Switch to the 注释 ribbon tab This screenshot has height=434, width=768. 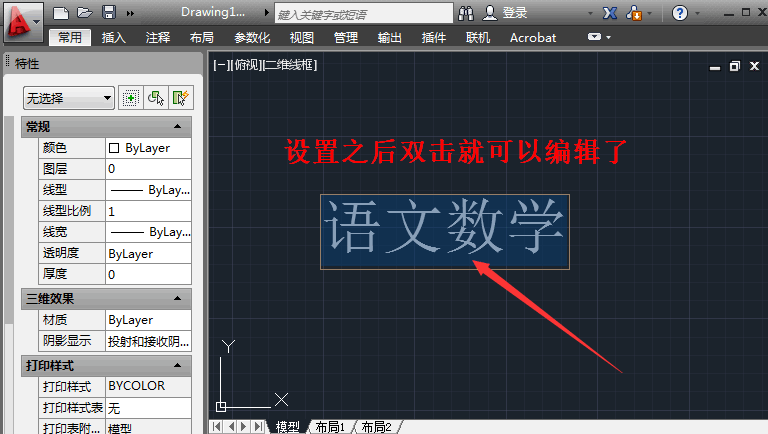click(158, 37)
